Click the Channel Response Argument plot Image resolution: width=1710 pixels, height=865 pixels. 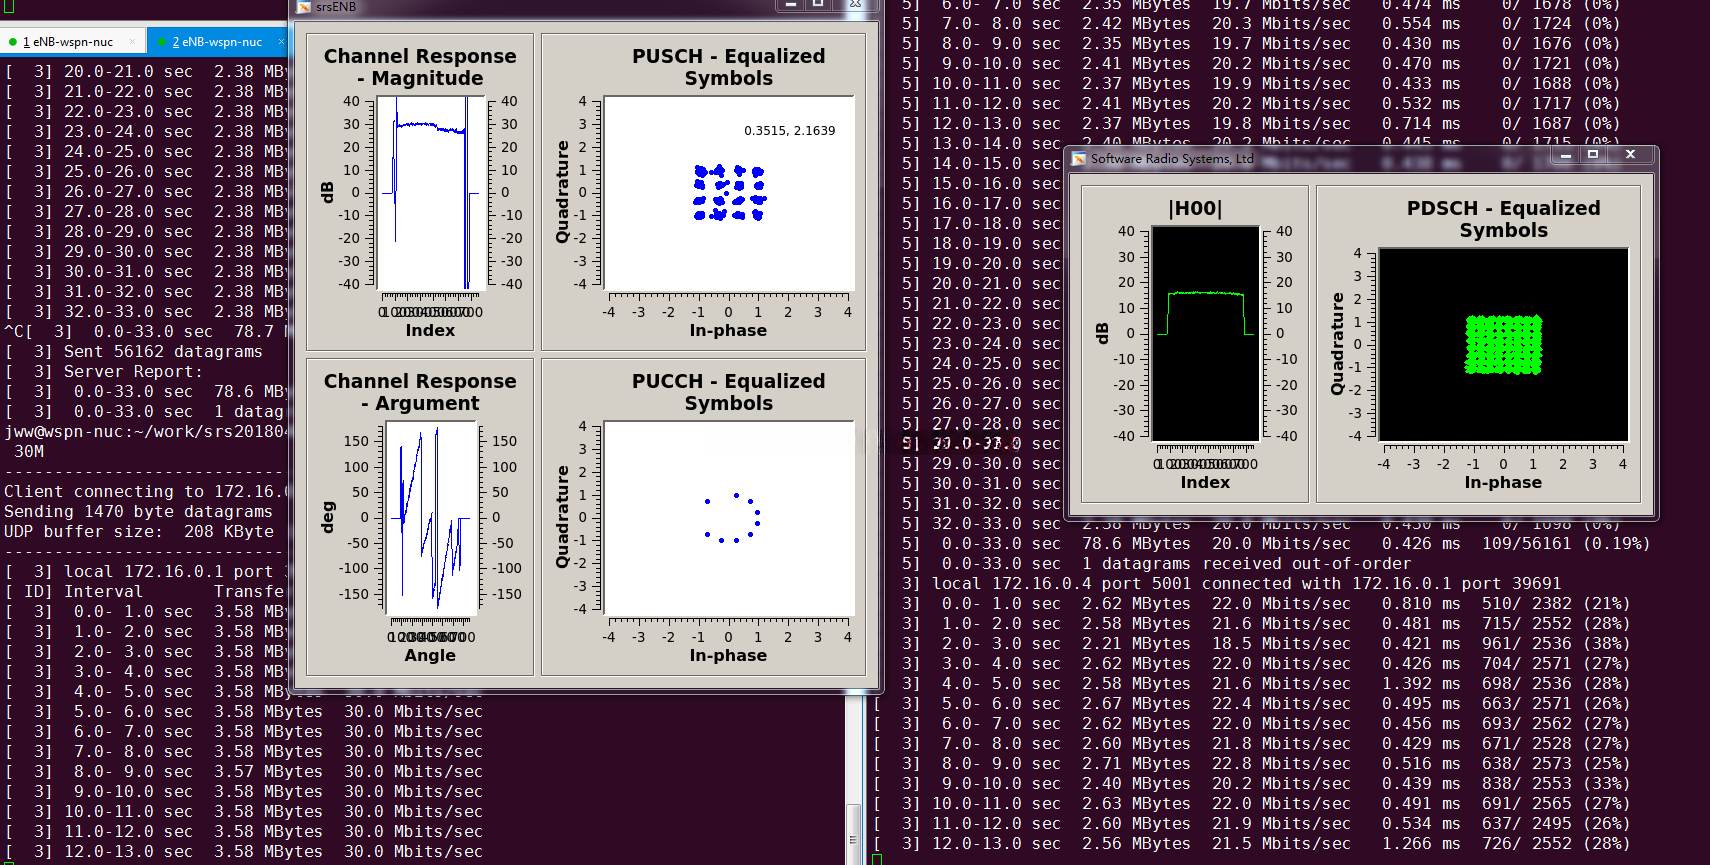pyautogui.click(x=430, y=518)
